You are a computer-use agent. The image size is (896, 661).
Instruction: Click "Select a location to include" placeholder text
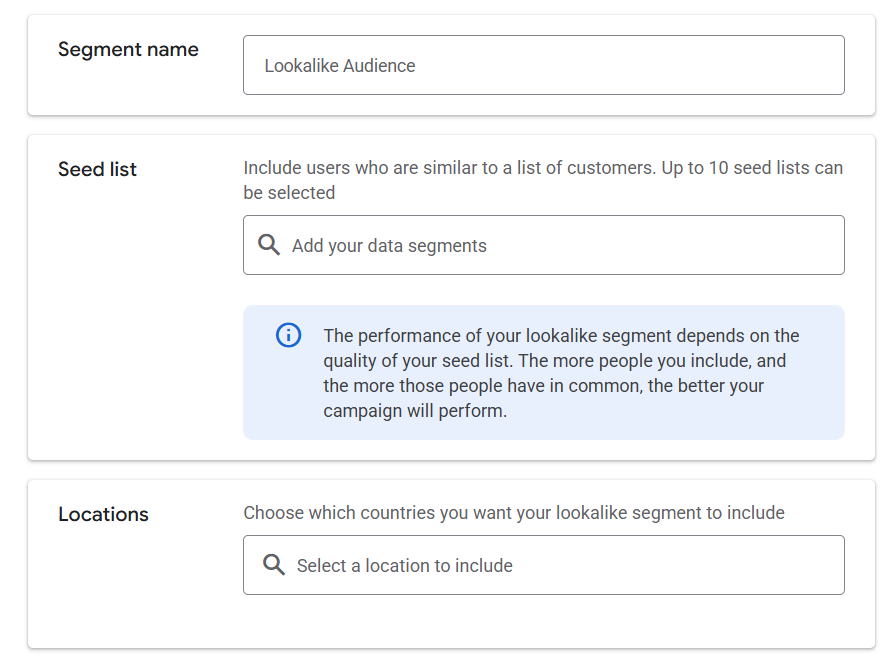pyautogui.click(x=404, y=566)
